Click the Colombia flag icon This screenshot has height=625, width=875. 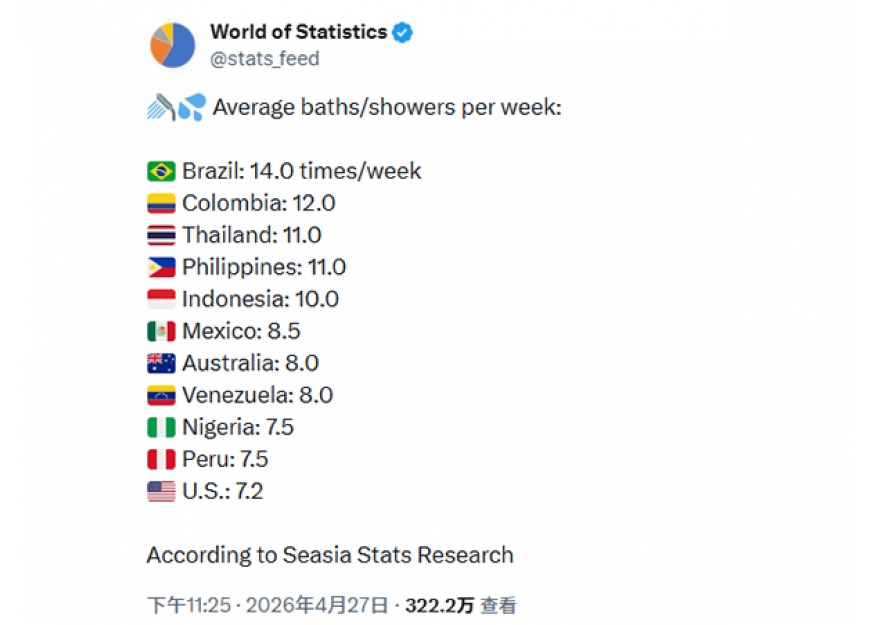tap(161, 203)
